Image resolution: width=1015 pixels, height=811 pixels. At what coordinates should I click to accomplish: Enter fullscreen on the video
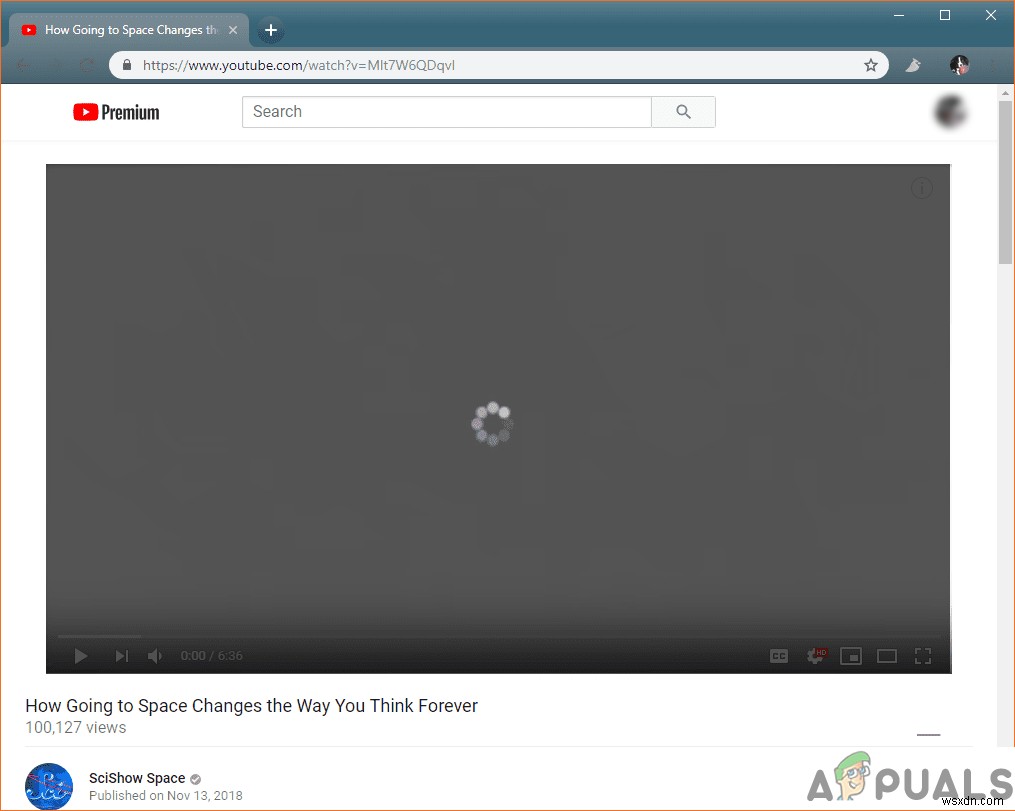point(923,655)
